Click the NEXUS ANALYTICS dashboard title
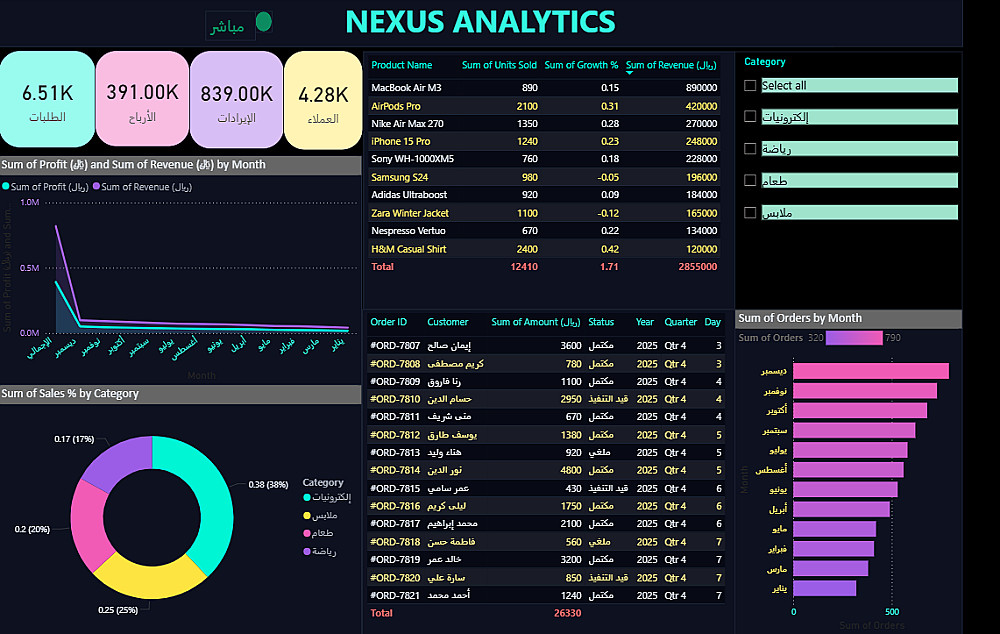The height and width of the screenshot is (634, 1000). (480, 22)
